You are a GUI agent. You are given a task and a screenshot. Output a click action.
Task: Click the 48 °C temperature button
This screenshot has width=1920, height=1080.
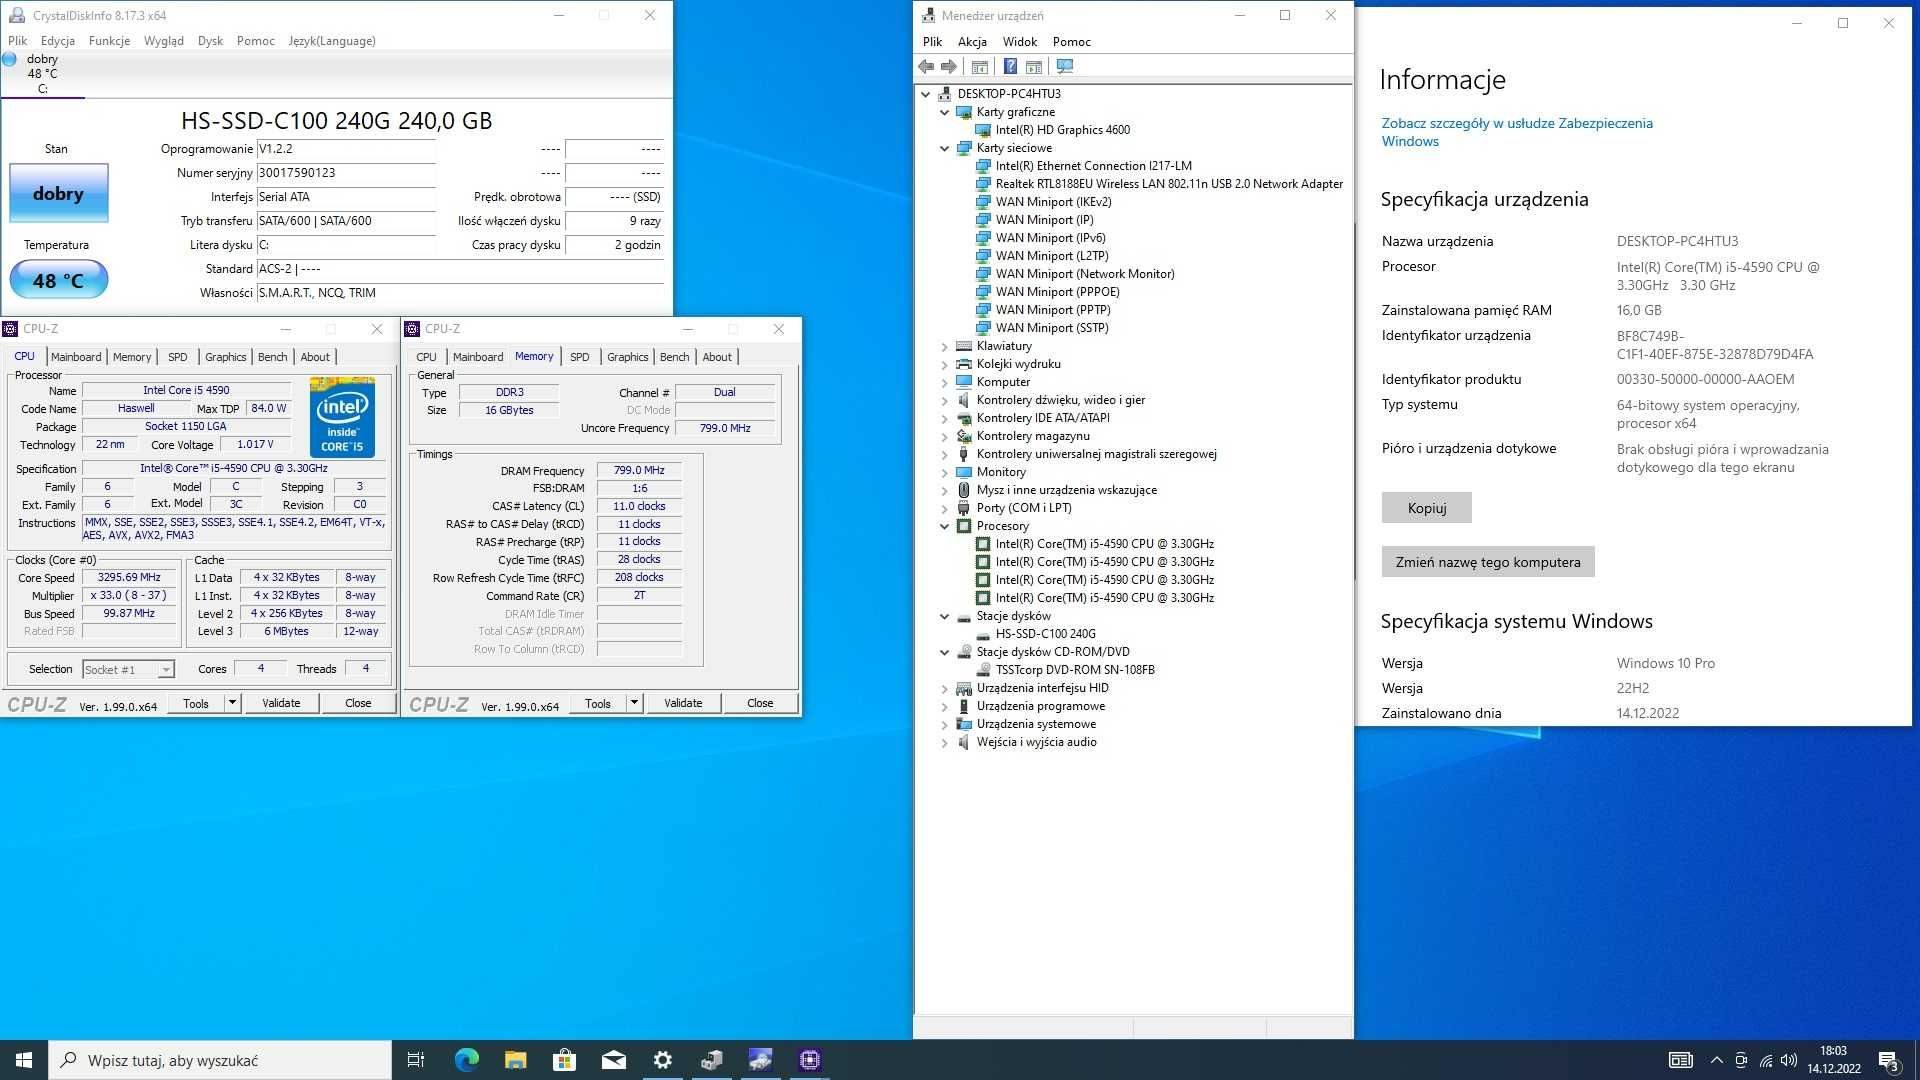point(59,280)
